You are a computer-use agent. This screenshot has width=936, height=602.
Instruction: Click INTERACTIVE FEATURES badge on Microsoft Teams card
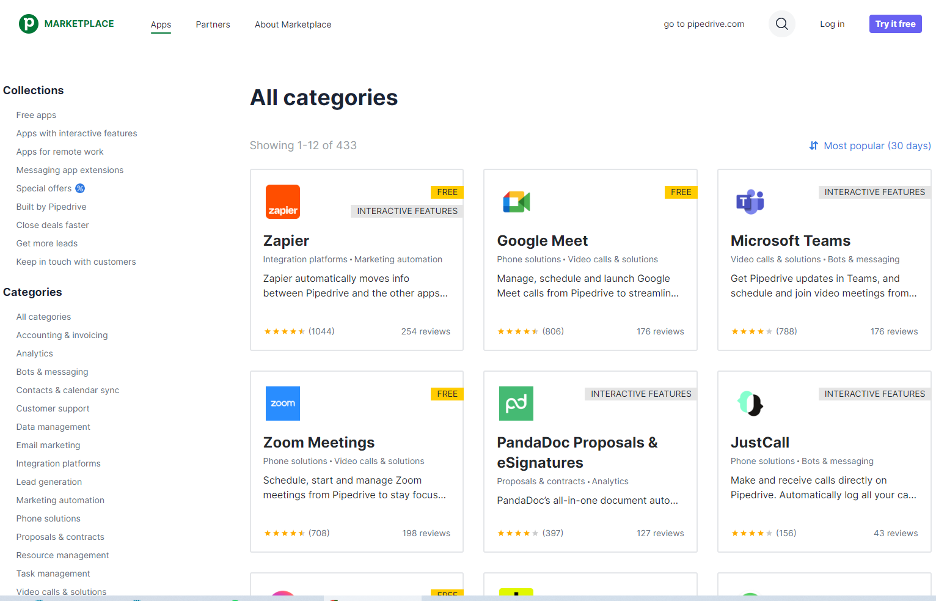click(x=875, y=192)
